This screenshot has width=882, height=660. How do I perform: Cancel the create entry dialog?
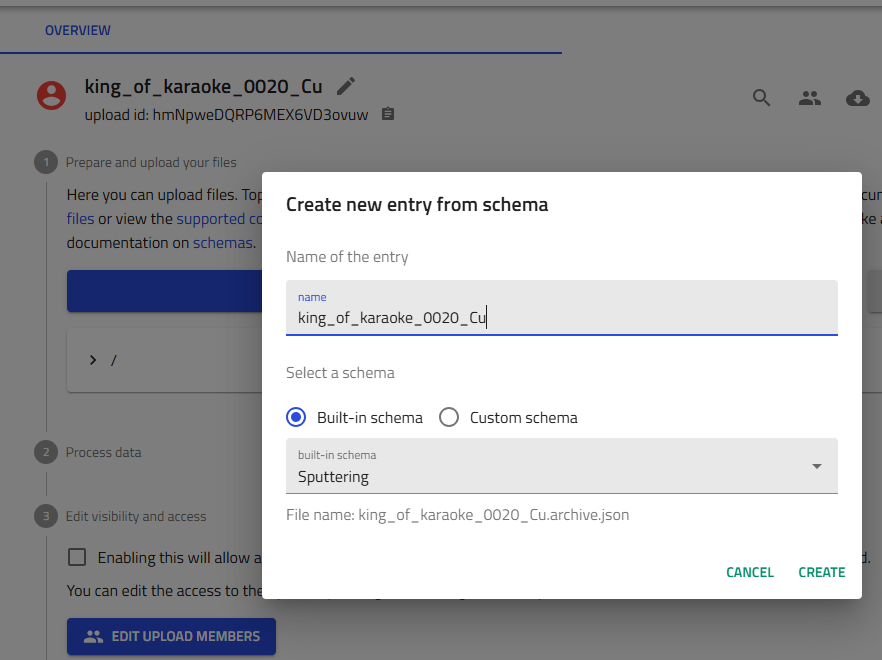tap(750, 572)
